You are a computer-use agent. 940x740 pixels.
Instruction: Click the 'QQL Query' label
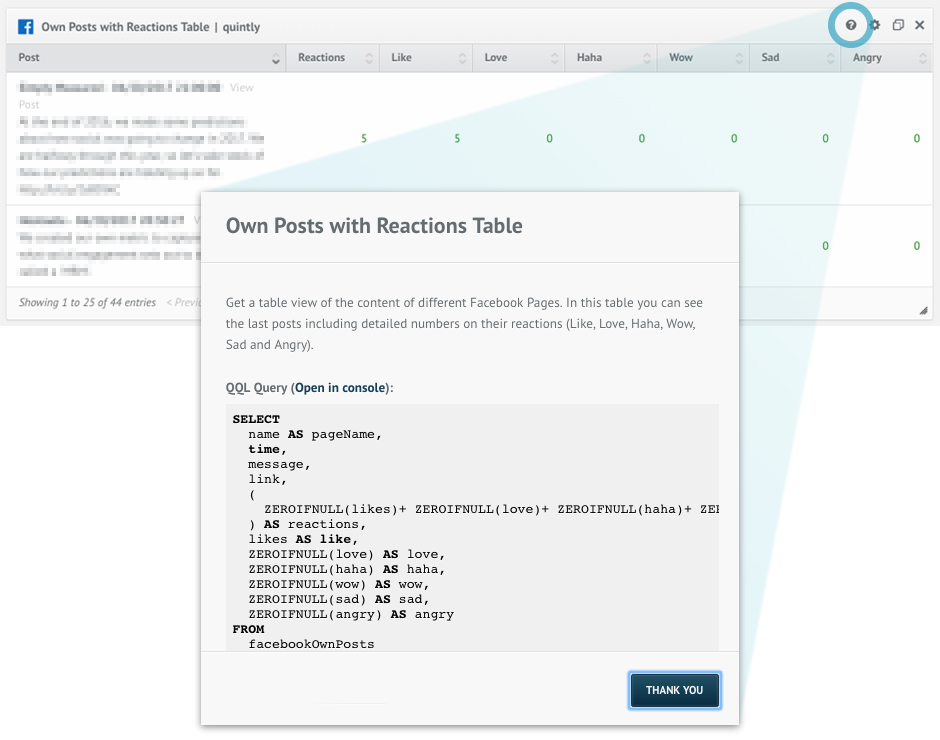click(257, 388)
